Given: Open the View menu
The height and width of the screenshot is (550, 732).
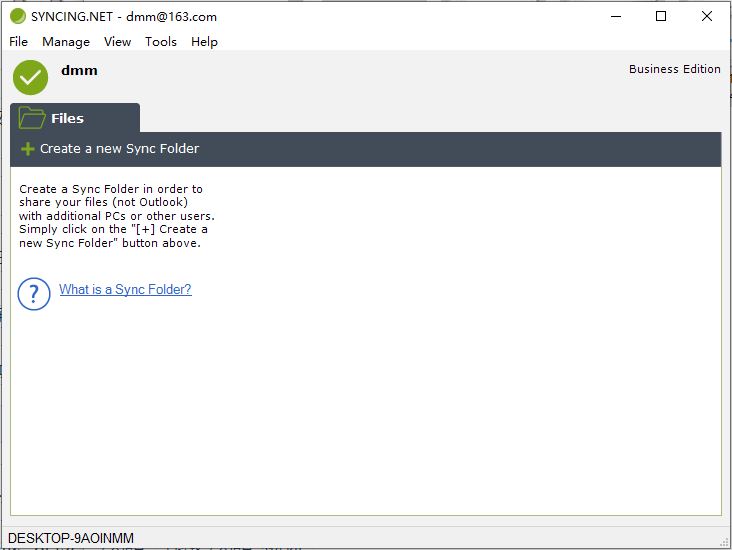Looking at the screenshot, I should 117,42.
